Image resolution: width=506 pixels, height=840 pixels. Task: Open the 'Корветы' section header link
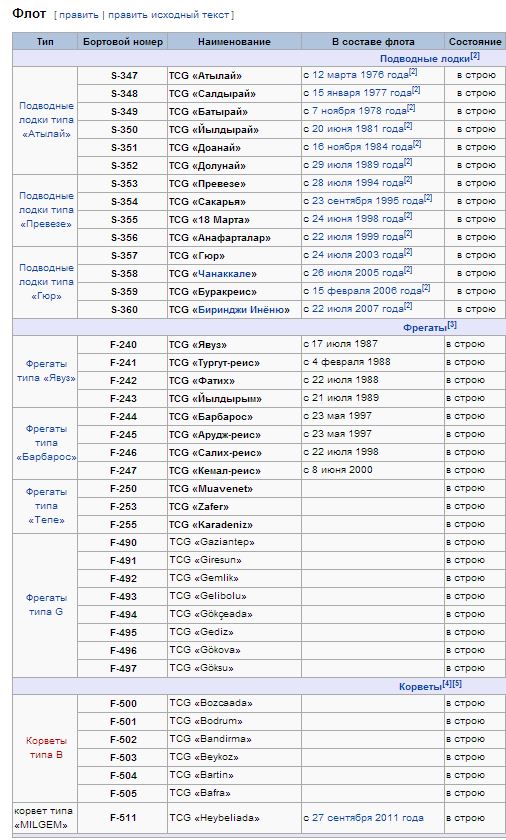420,686
